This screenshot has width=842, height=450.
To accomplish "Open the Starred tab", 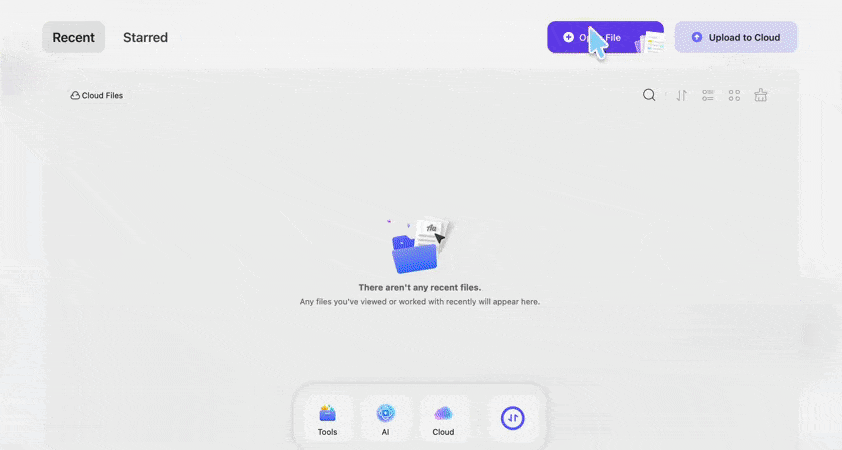I will [146, 37].
